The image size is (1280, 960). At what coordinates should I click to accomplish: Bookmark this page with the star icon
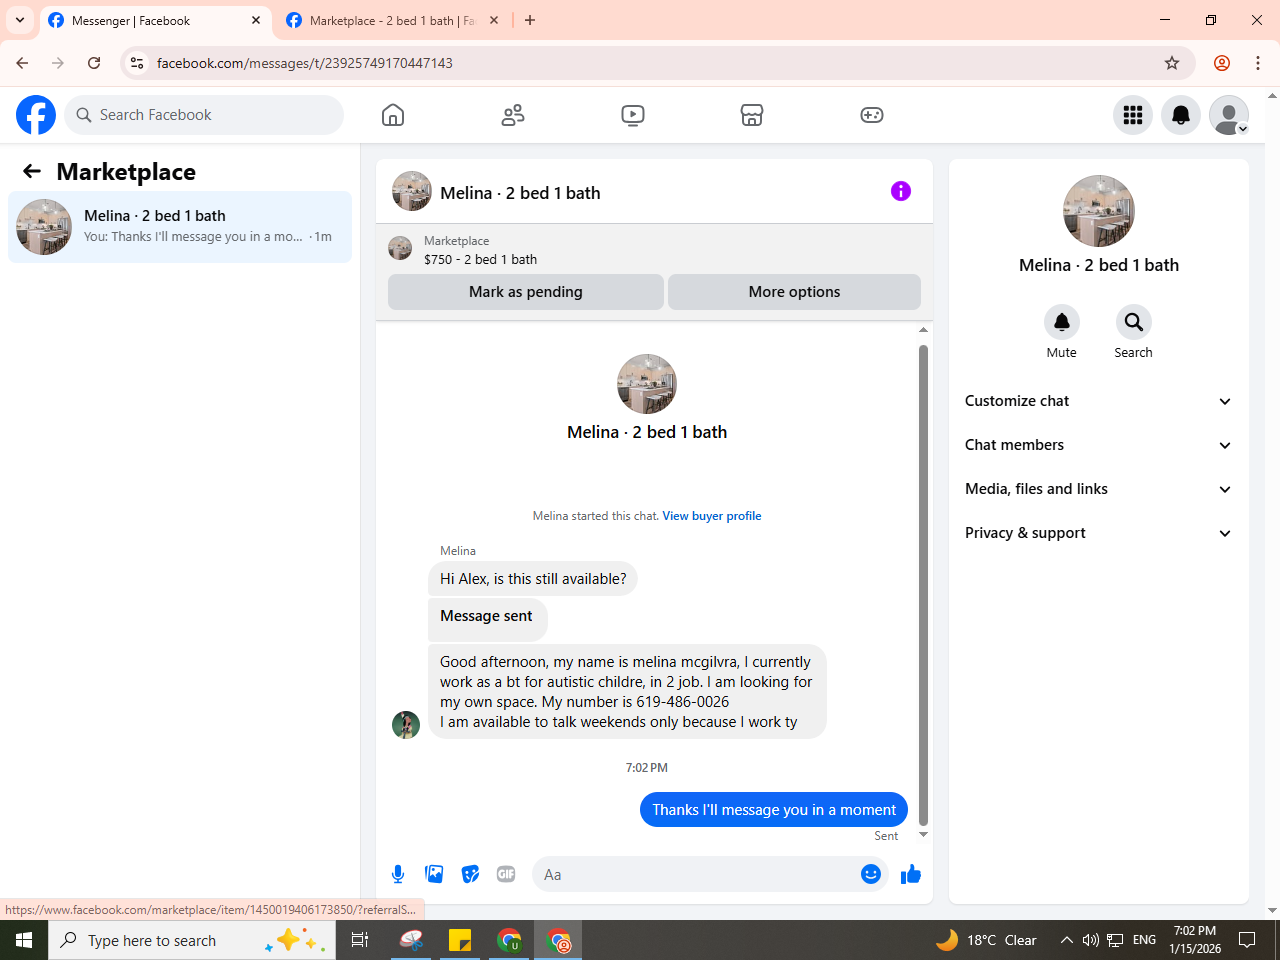(x=1172, y=63)
